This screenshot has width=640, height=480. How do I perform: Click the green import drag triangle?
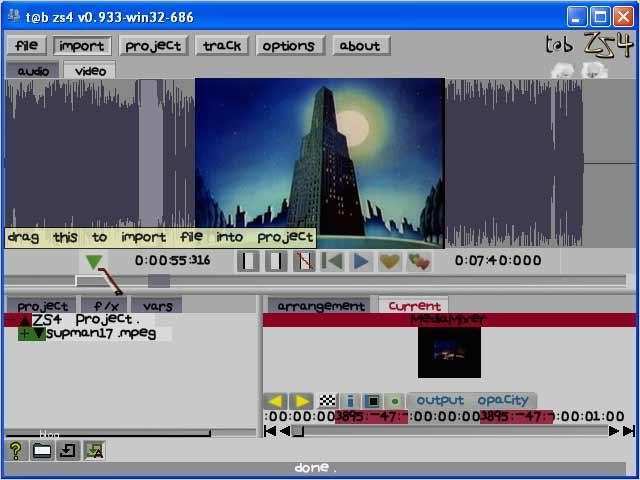93,262
